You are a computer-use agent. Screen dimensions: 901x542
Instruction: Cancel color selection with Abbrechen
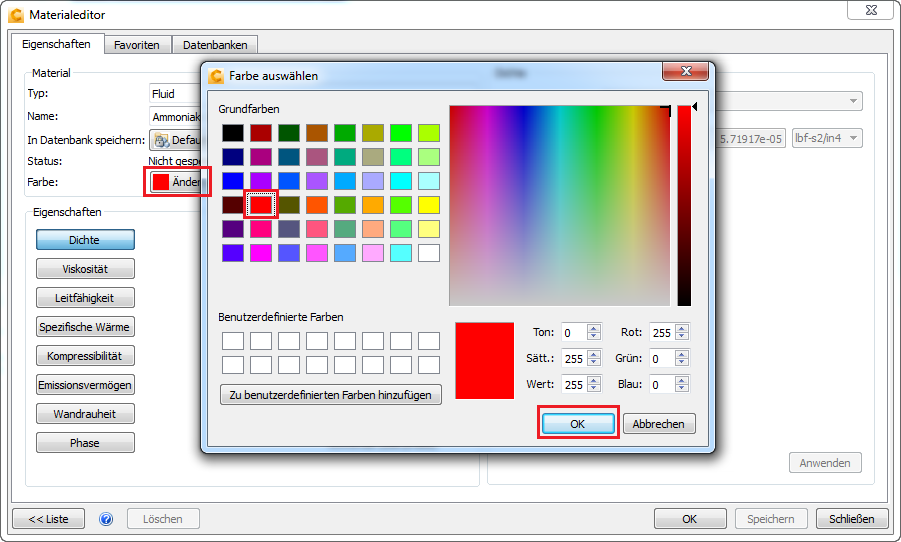click(659, 424)
